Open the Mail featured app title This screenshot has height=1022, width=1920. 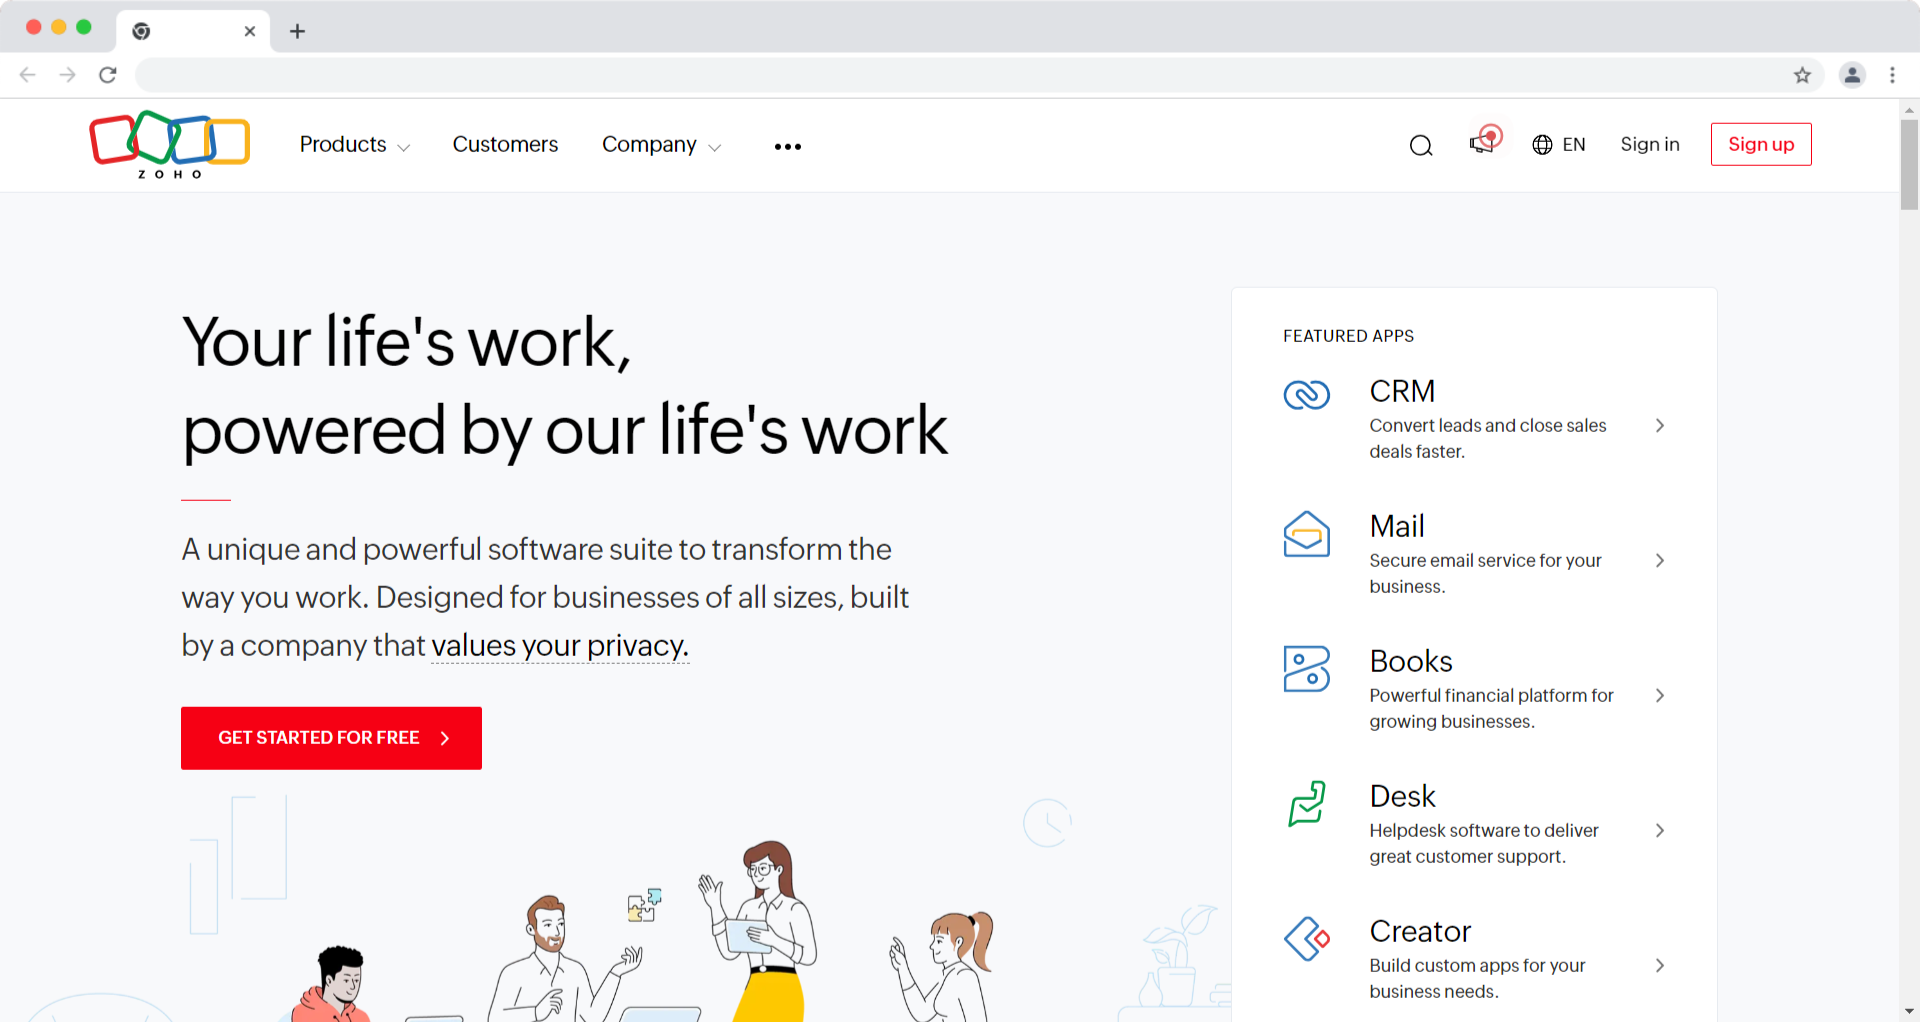(1397, 526)
